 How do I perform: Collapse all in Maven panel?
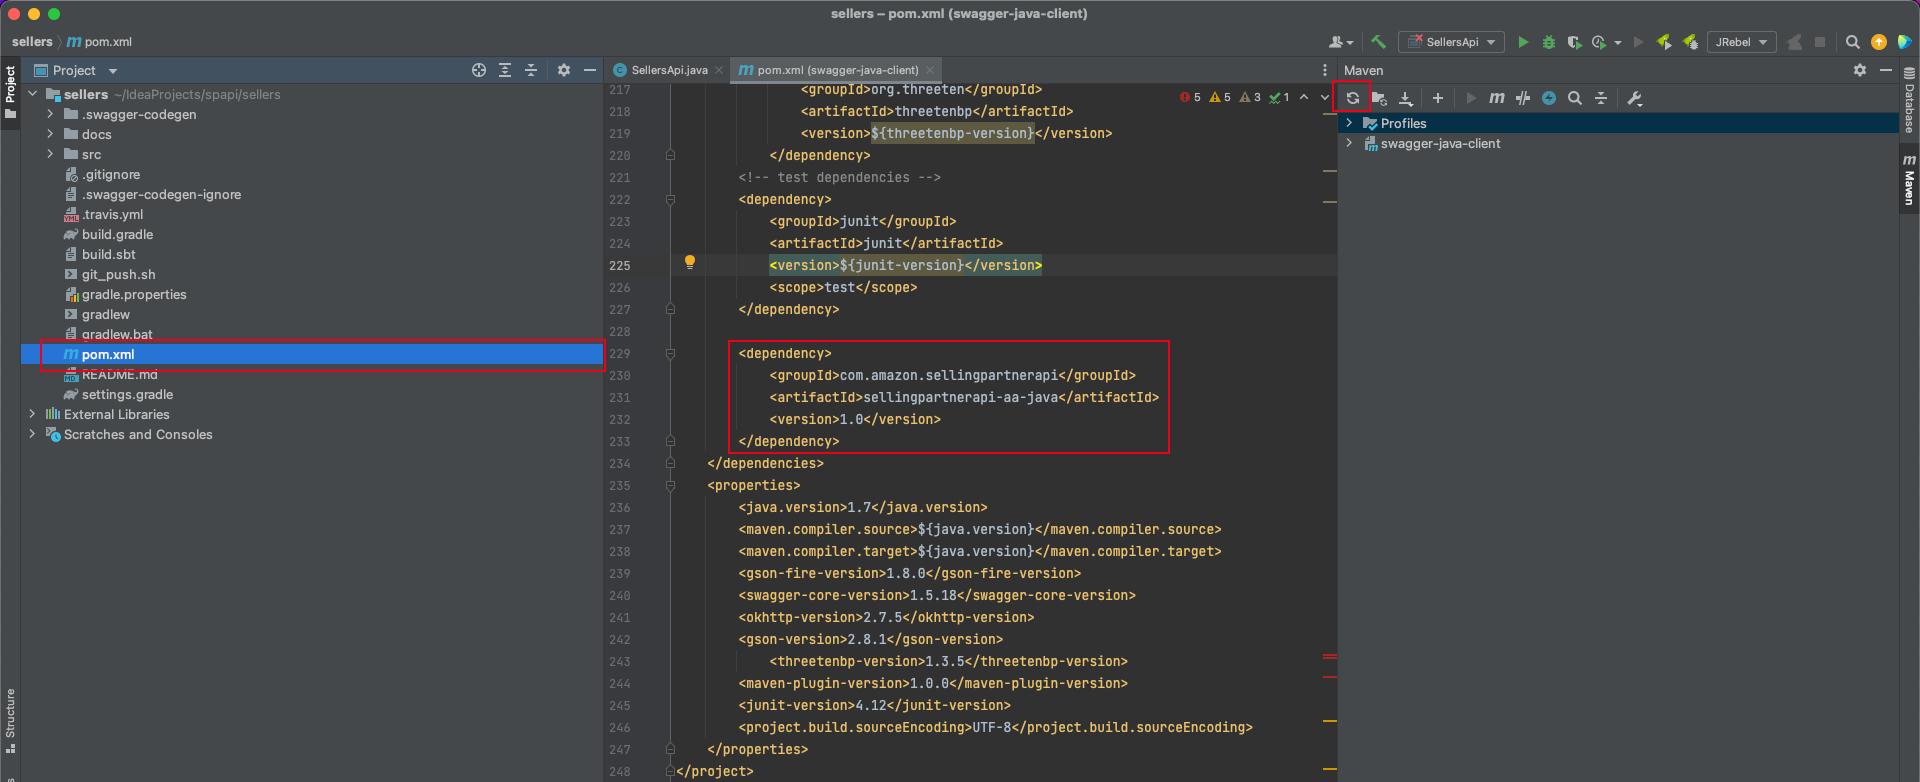(x=1600, y=98)
